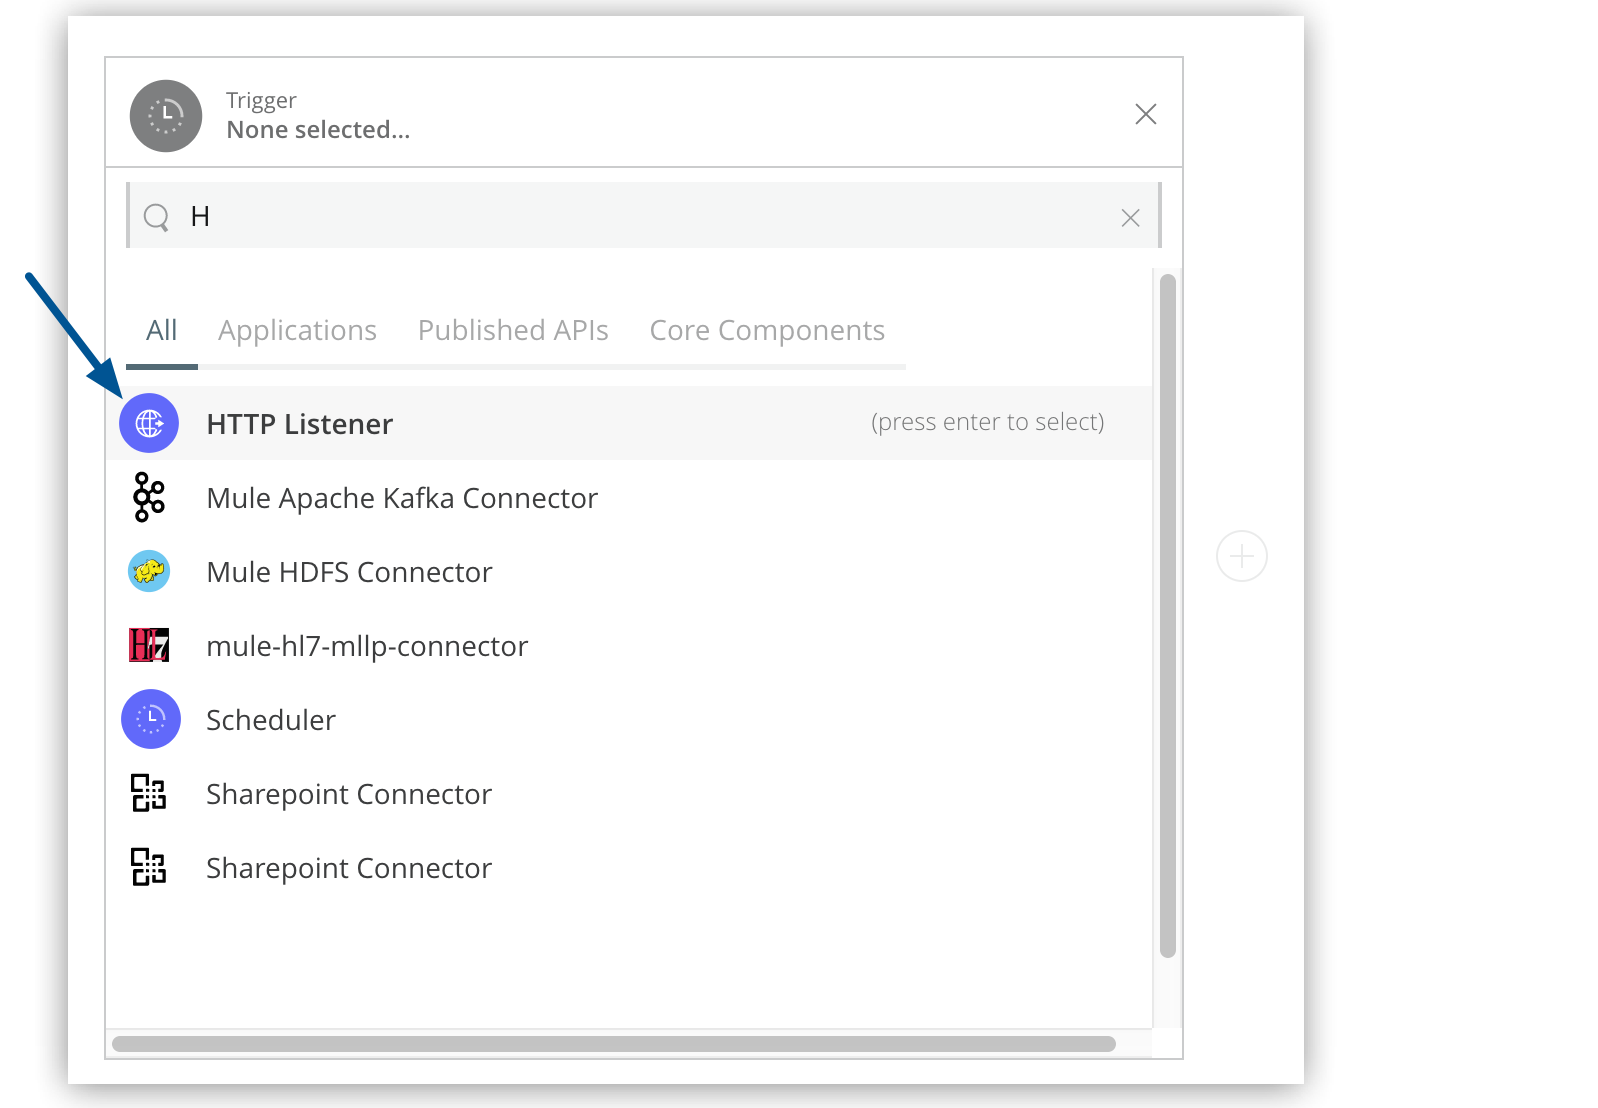
Task: Switch to the Published APIs tab
Action: coord(513,331)
